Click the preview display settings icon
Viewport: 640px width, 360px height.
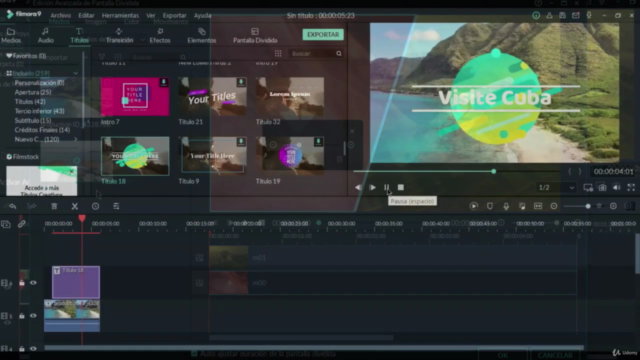[588, 187]
